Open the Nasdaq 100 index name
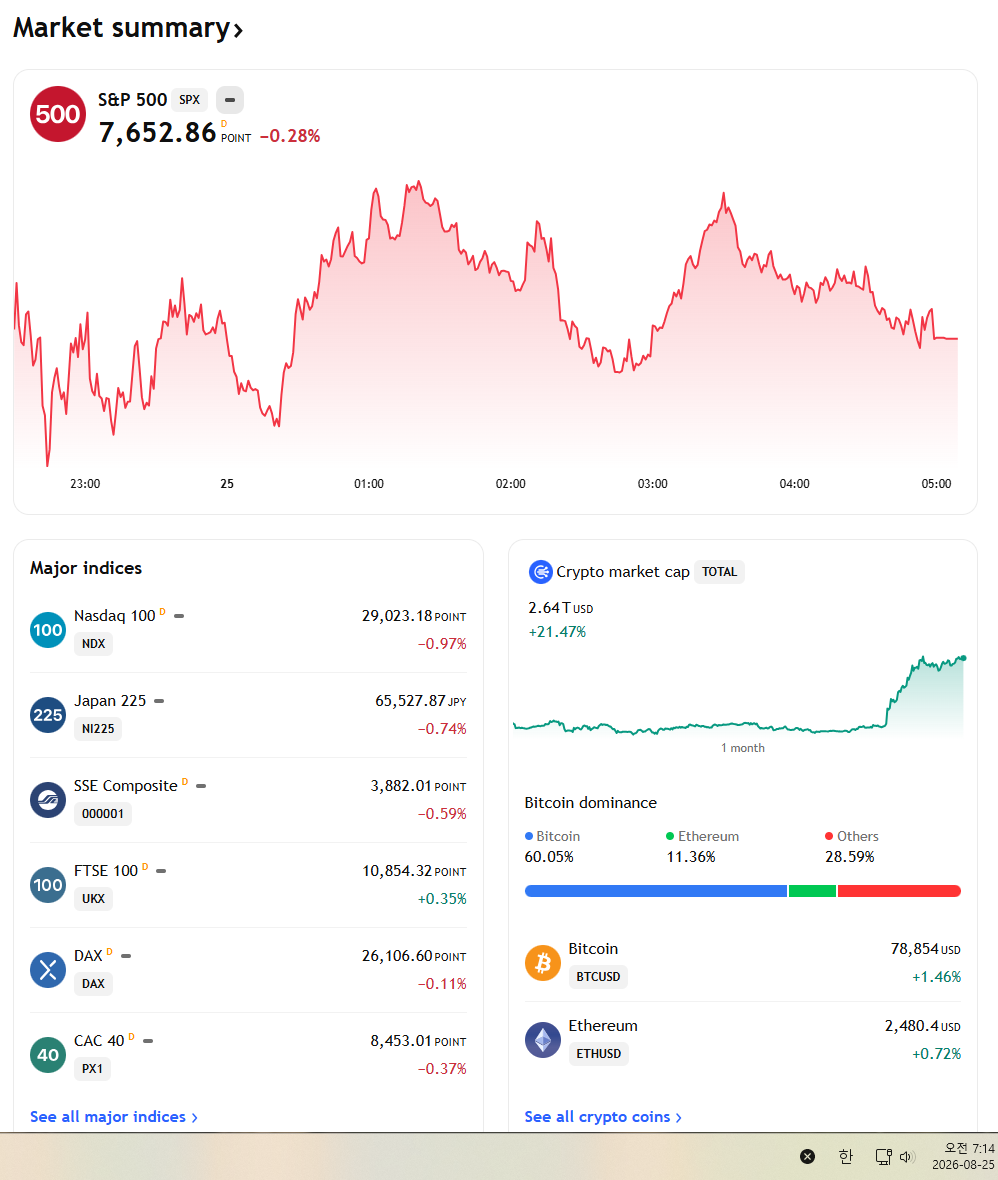Screen dimensions: 998x1180 (114, 616)
